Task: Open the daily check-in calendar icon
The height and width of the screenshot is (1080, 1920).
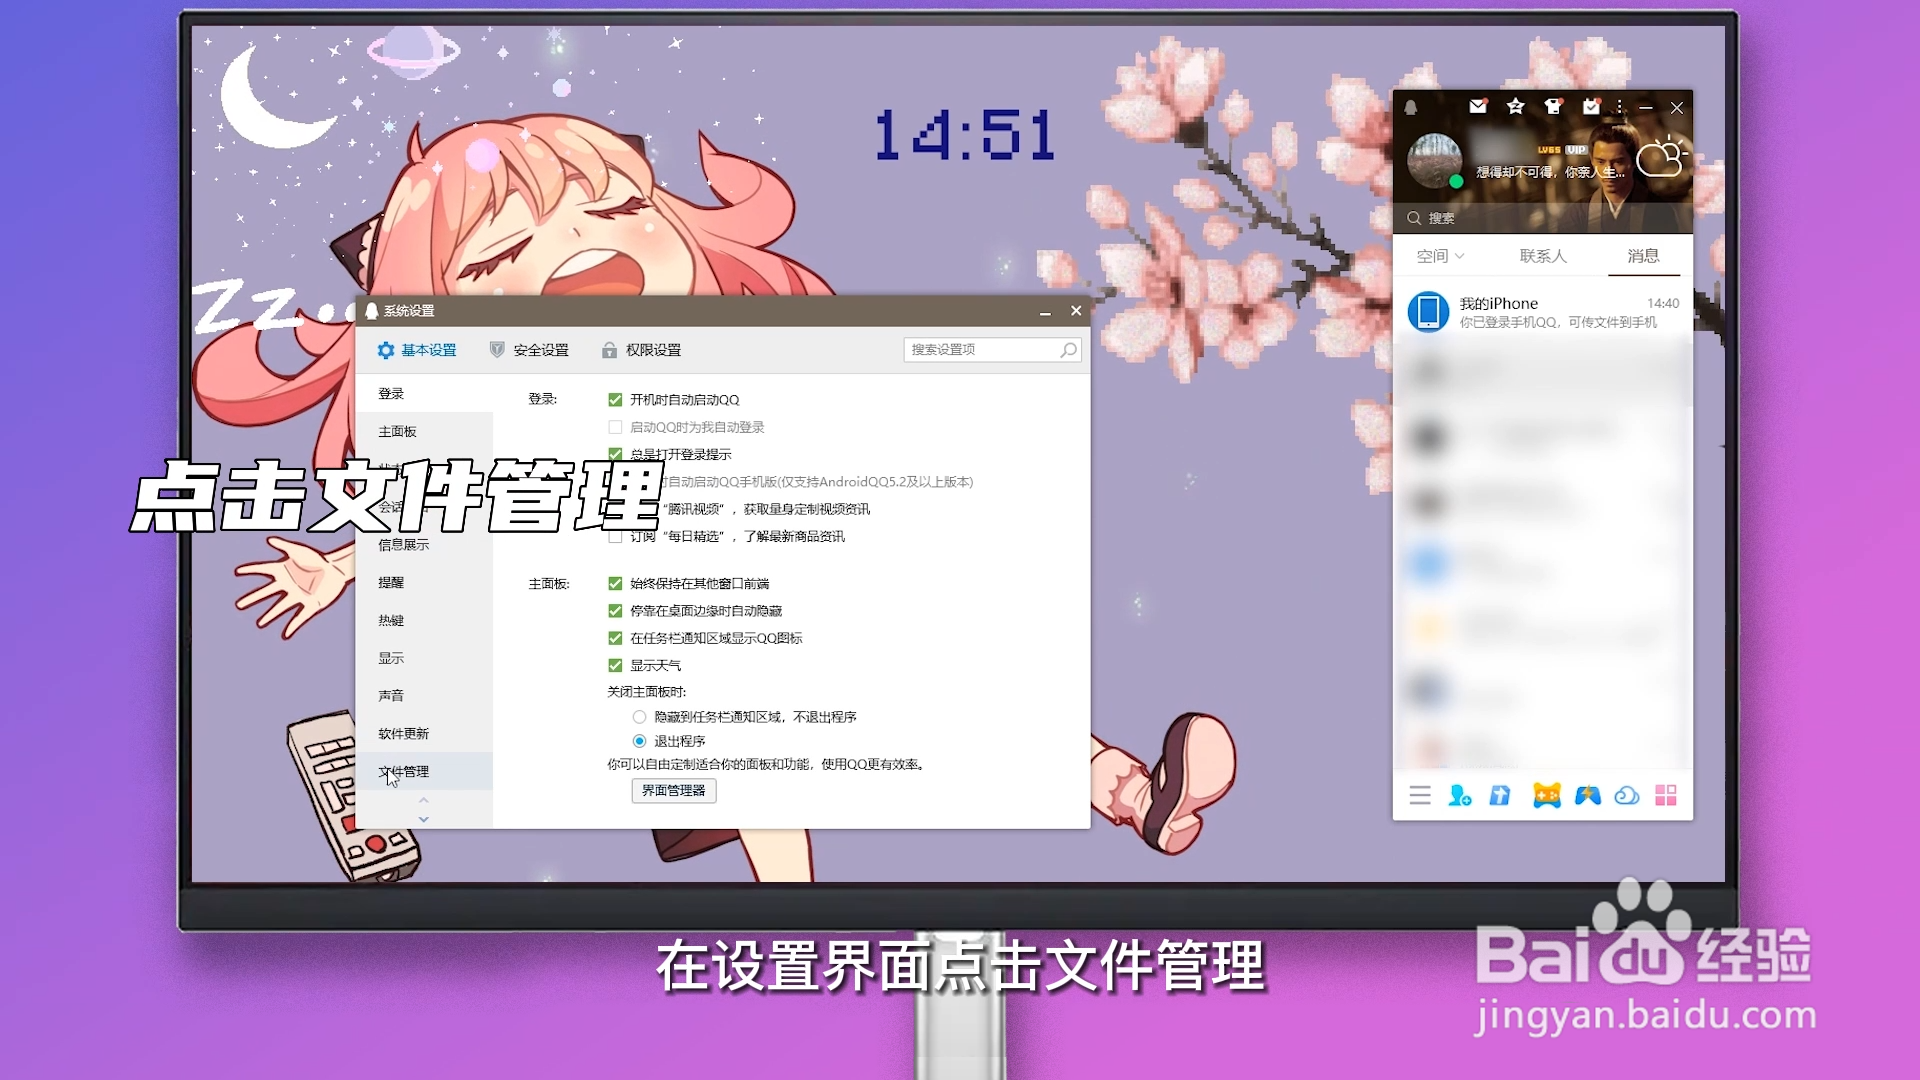Action: (x=1591, y=106)
